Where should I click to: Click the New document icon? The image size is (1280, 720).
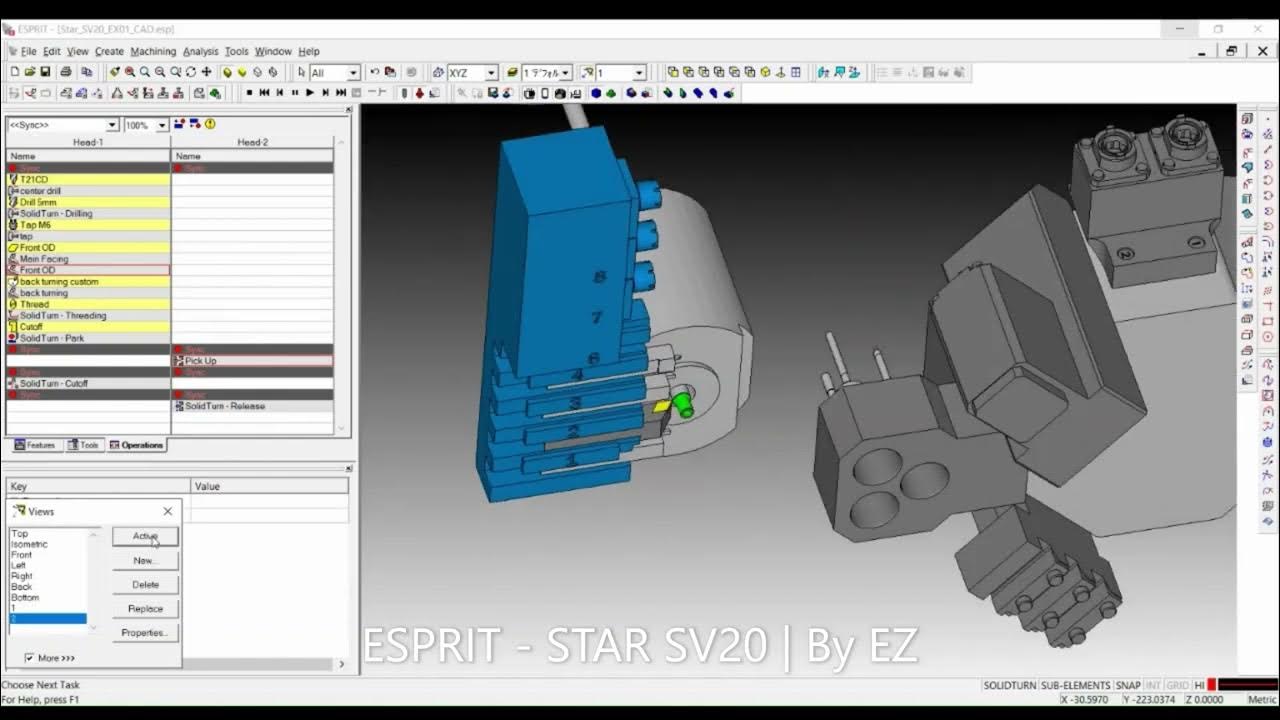pos(15,72)
